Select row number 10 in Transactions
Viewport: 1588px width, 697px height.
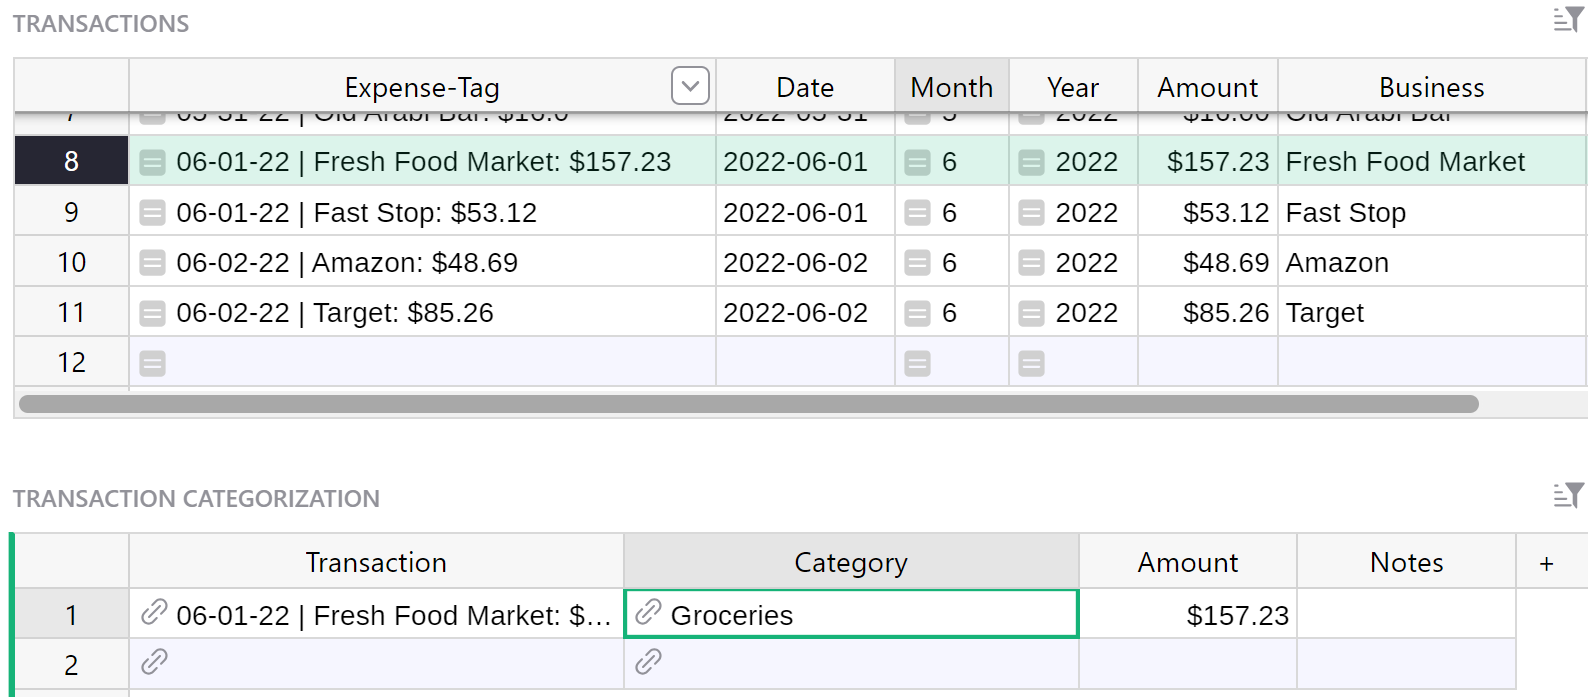(71, 262)
